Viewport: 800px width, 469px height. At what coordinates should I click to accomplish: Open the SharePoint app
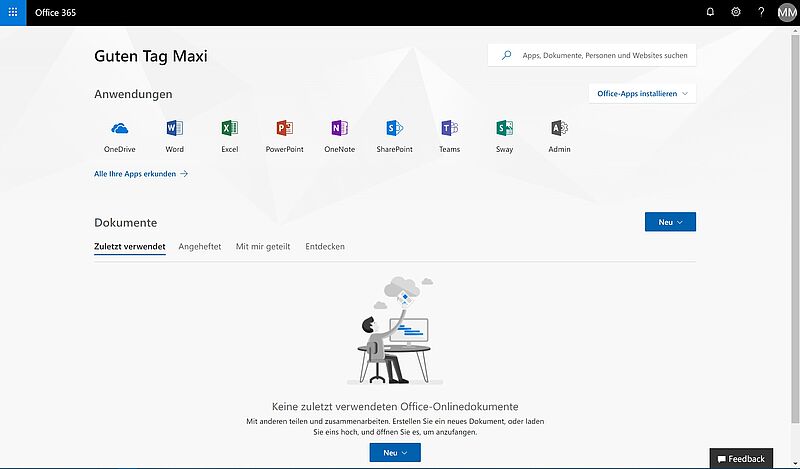[x=394, y=136]
